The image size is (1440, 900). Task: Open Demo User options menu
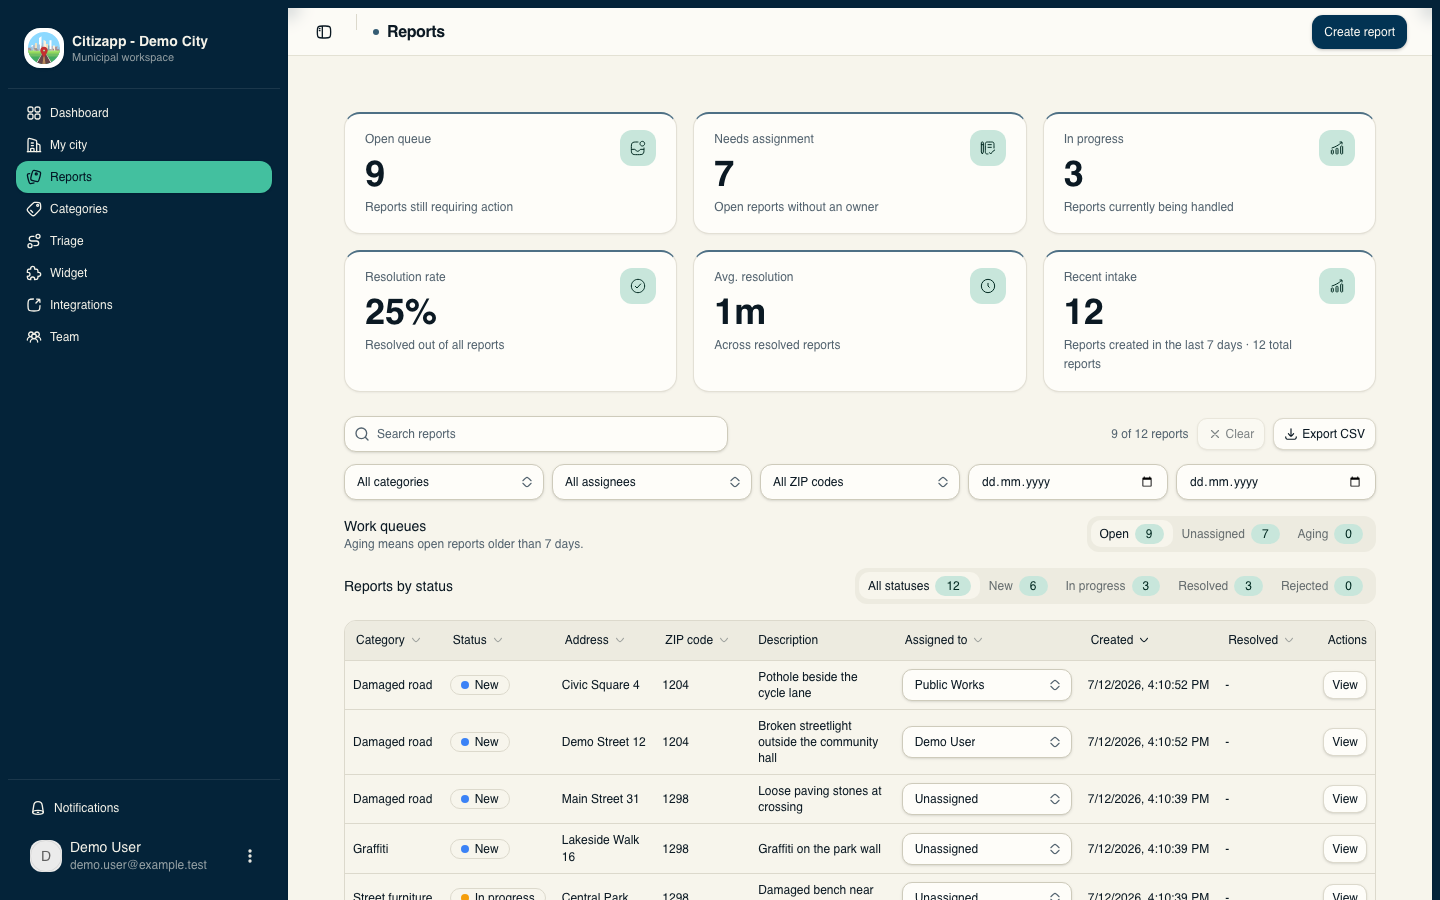click(x=250, y=856)
